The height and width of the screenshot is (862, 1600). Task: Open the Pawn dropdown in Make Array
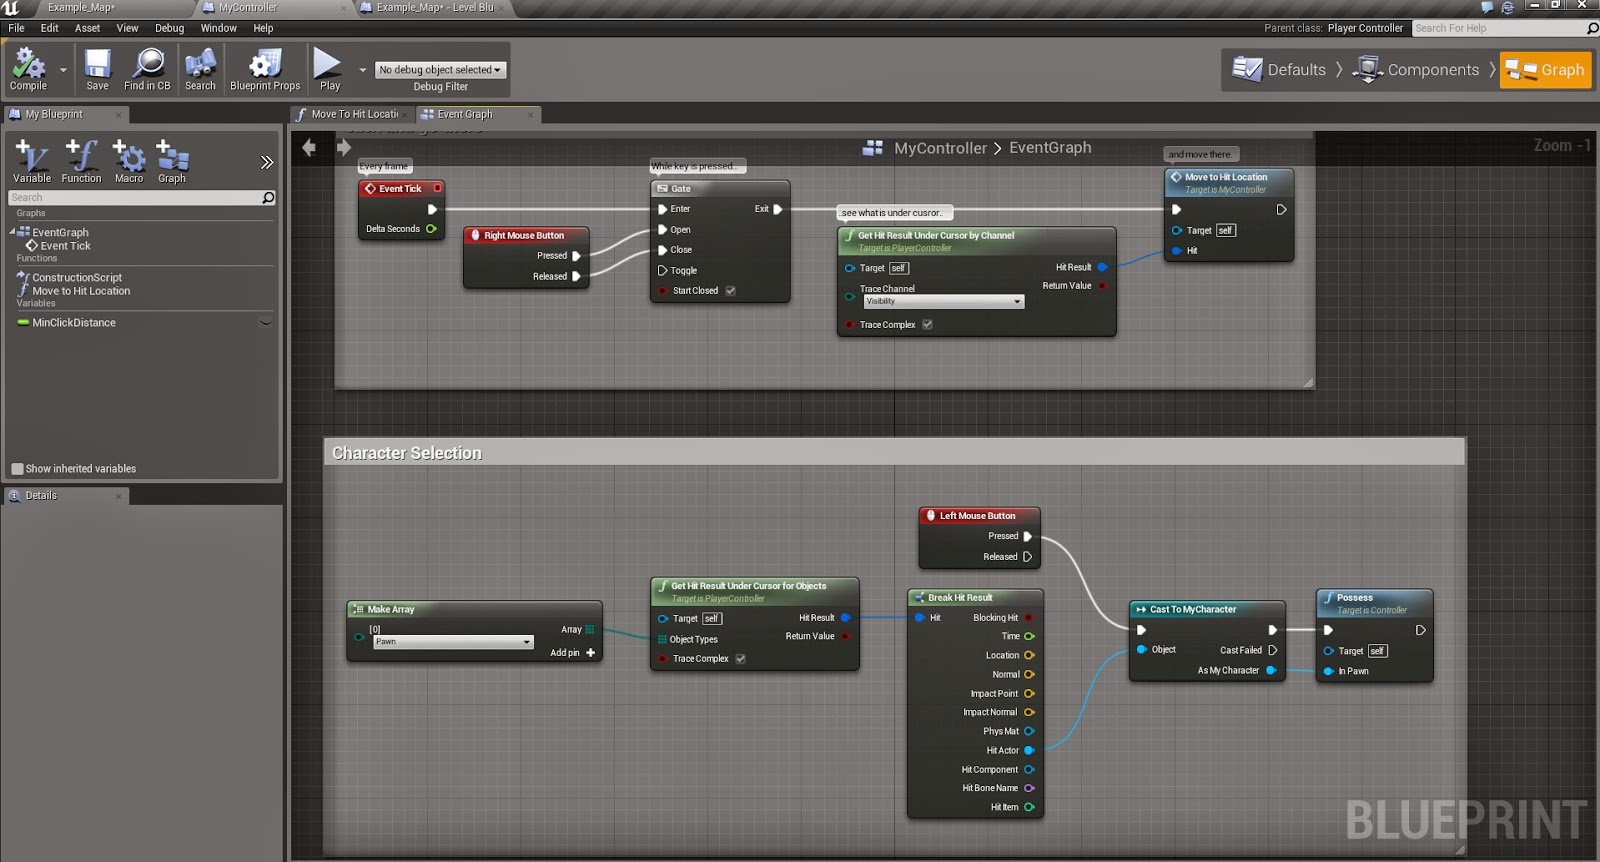tap(453, 642)
